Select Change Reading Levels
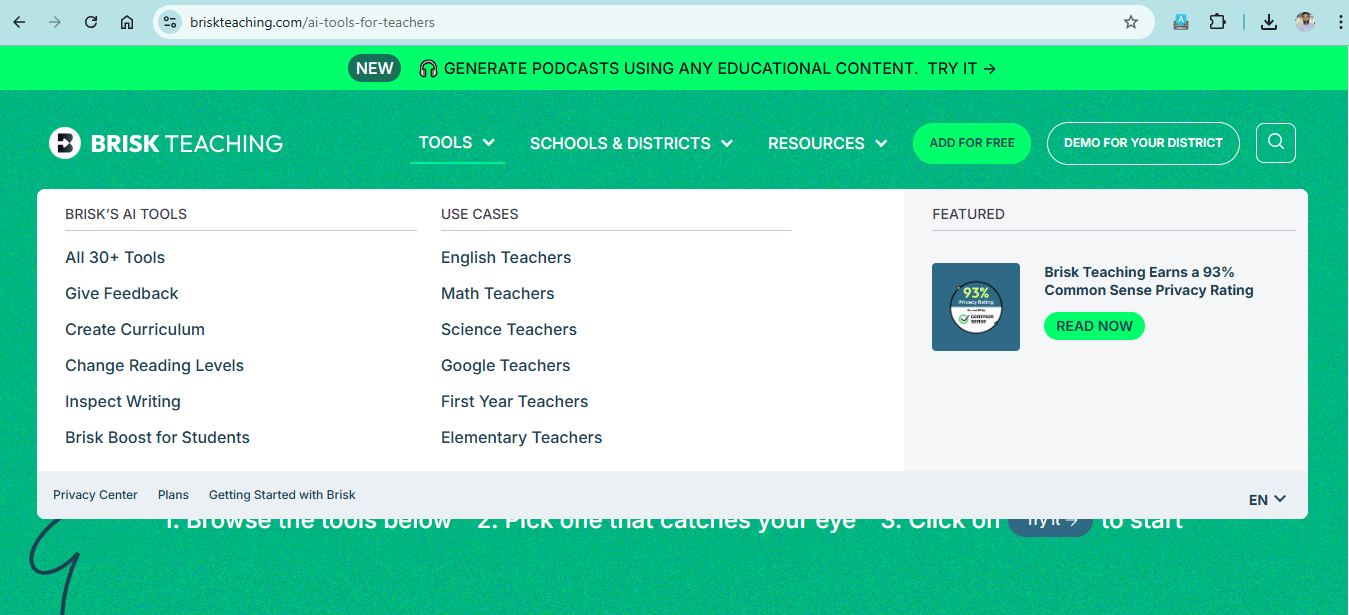This screenshot has height=615, width=1349. coord(155,365)
